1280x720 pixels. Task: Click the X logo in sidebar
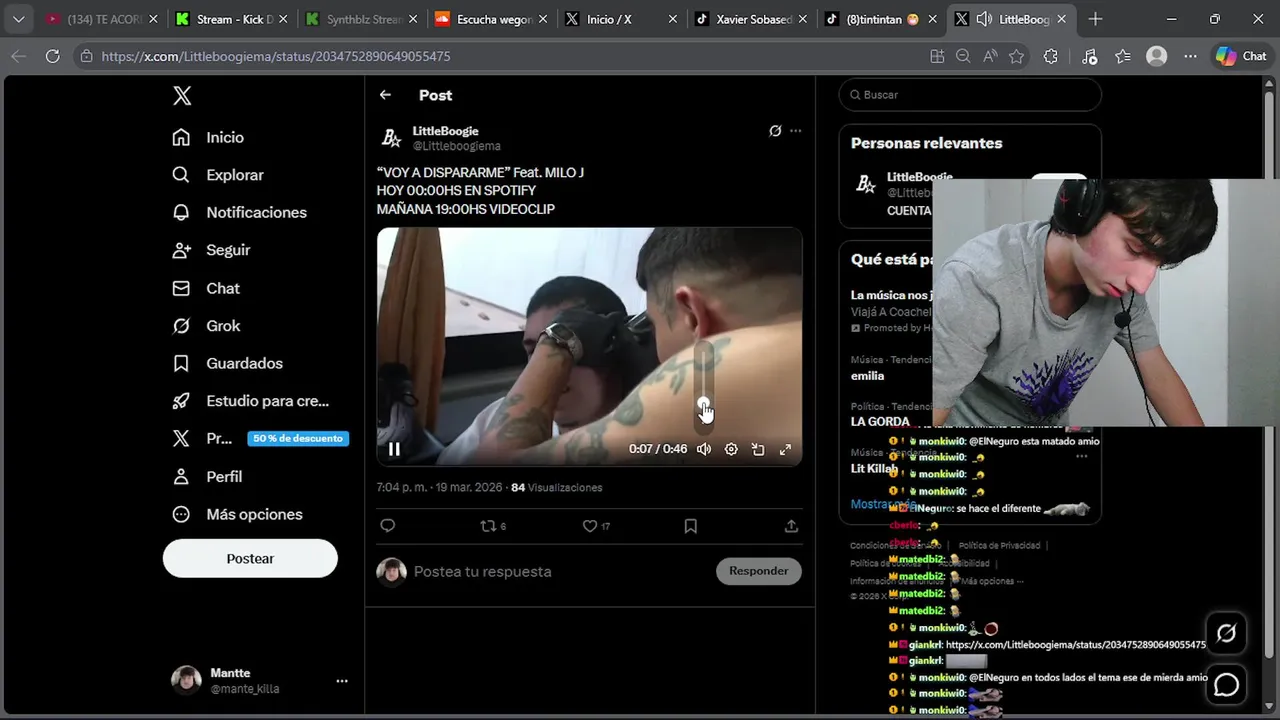(x=182, y=96)
